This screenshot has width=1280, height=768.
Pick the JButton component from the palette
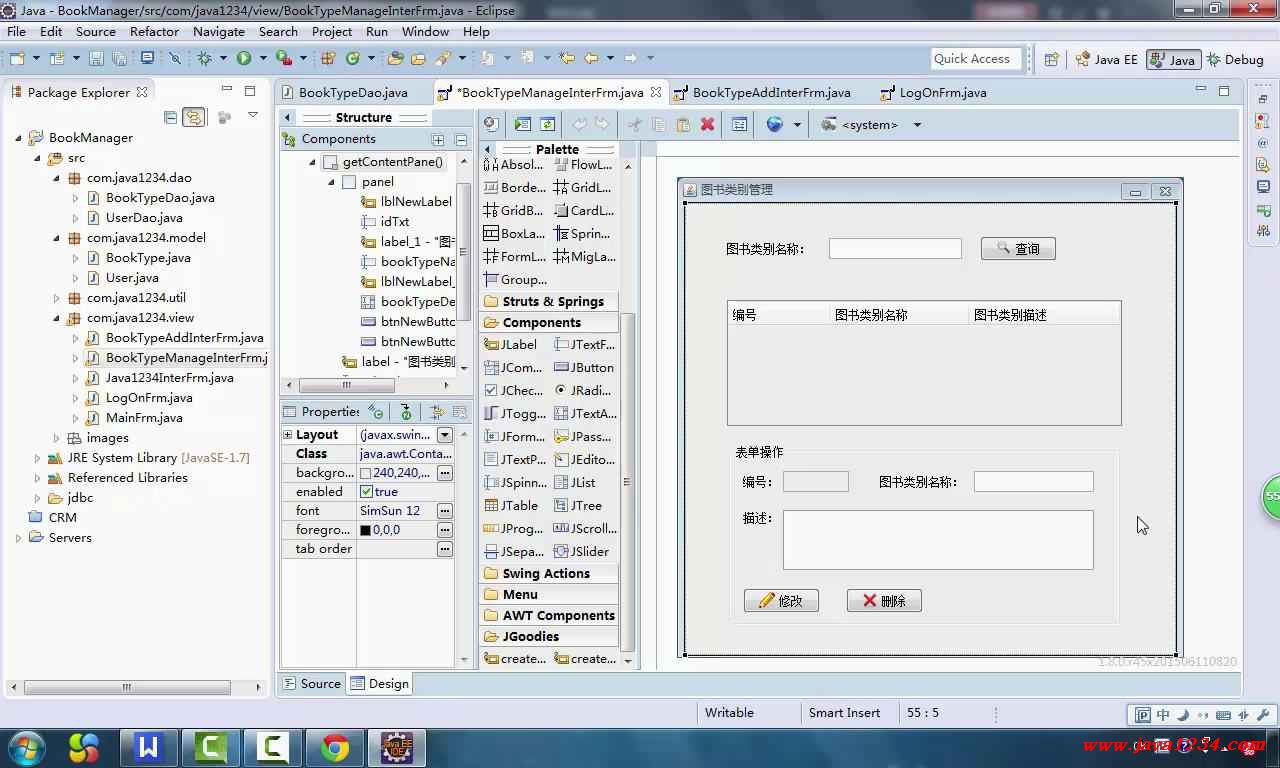click(x=584, y=367)
